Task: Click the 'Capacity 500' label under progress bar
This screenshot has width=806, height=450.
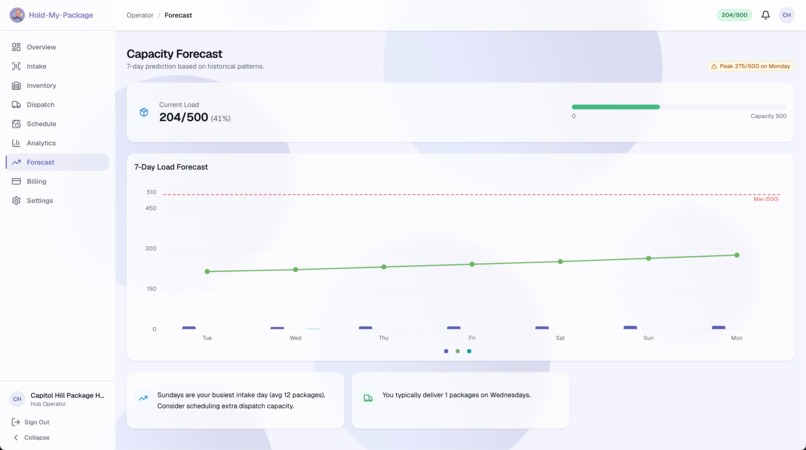Action: point(768,116)
